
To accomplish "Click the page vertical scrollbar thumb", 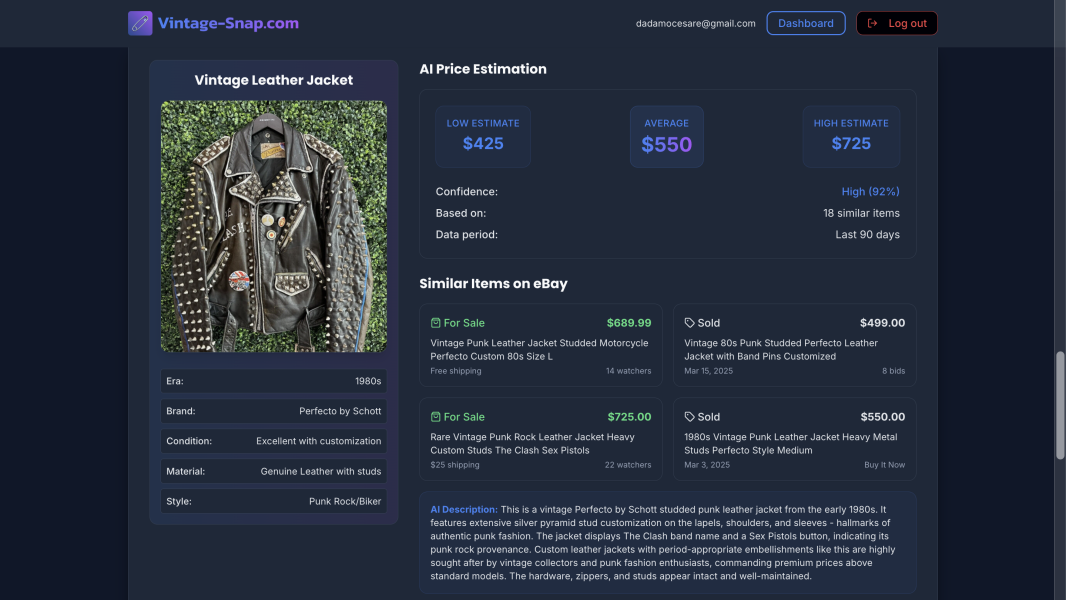I will 1060,406.
